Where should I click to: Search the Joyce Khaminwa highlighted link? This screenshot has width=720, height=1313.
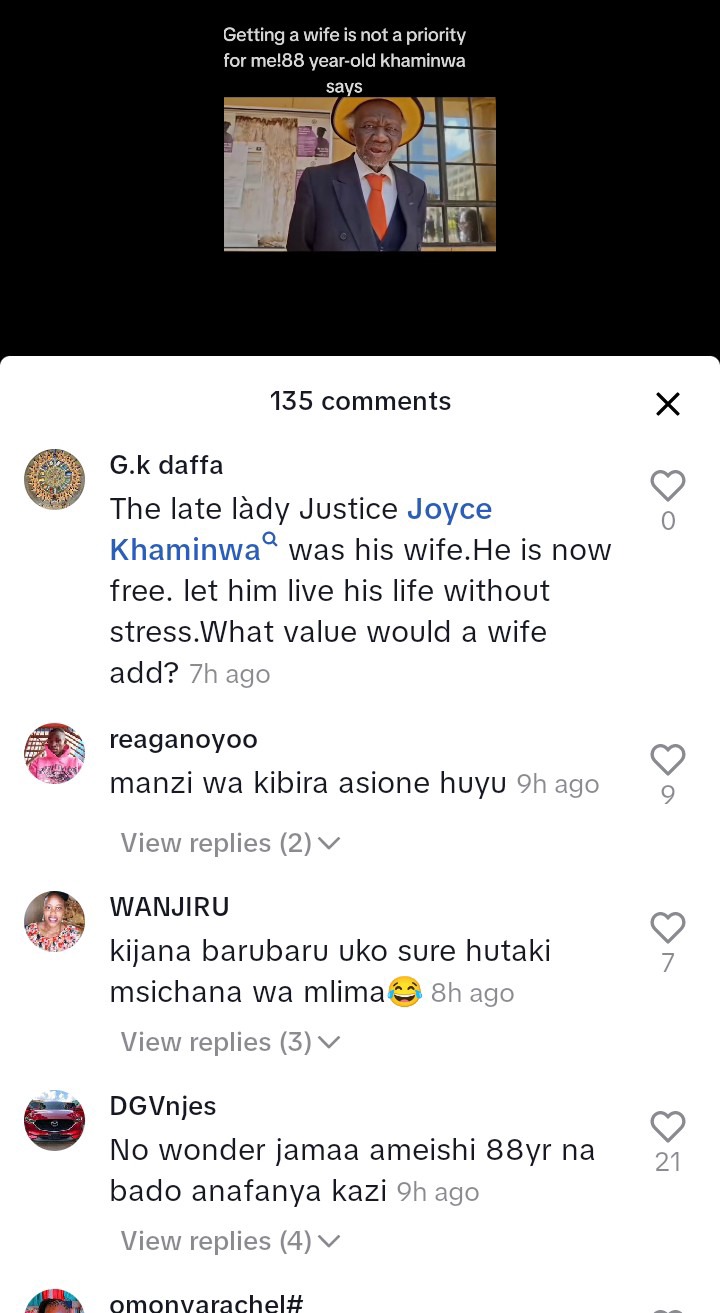click(300, 529)
